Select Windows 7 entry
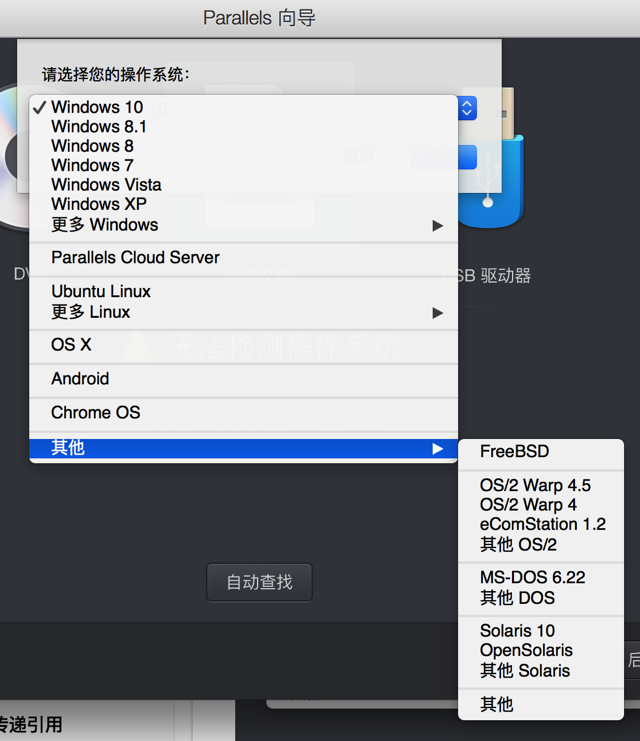 pos(243,165)
